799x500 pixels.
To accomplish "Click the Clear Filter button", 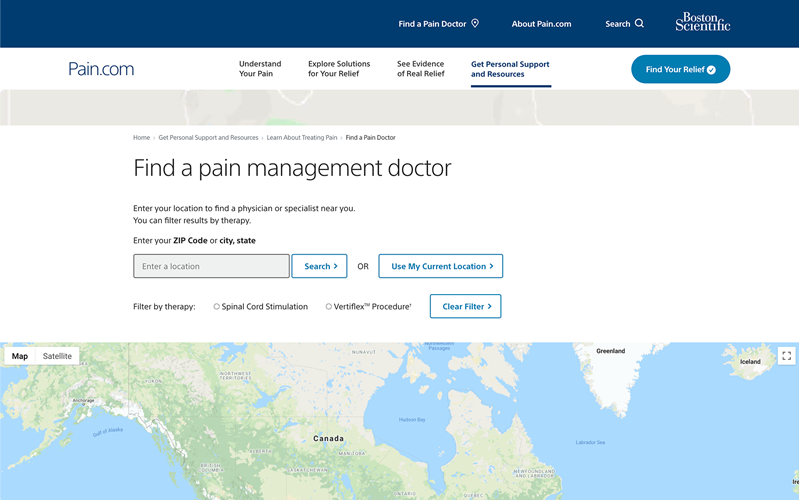I will 466,306.
